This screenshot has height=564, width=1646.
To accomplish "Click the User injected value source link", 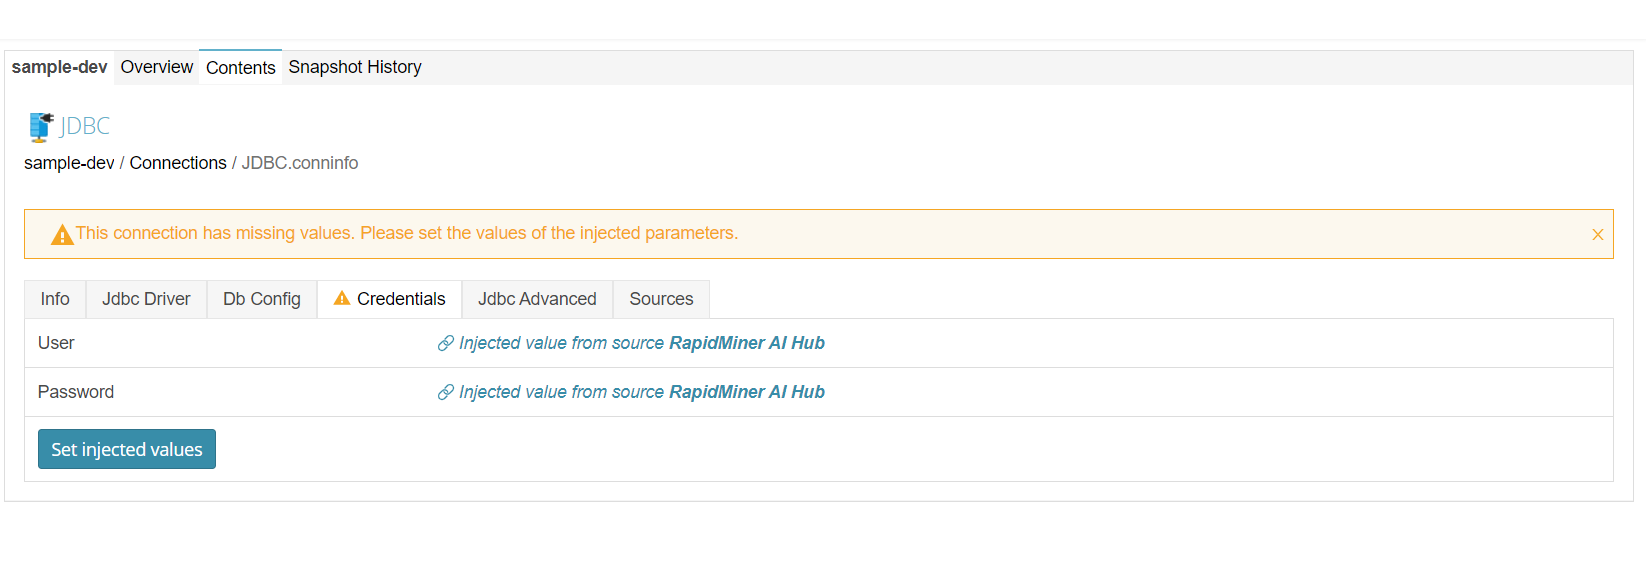I will (642, 343).
